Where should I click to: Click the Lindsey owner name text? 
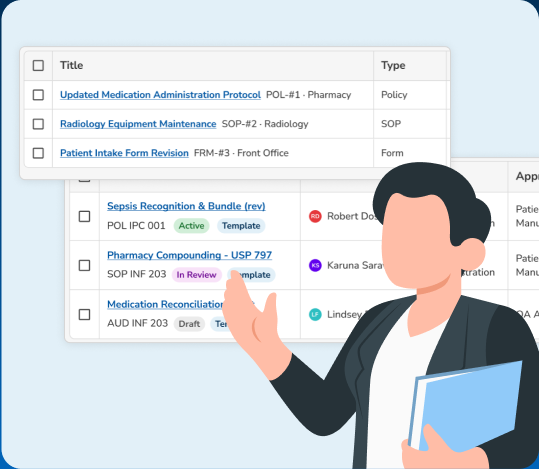coord(345,314)
